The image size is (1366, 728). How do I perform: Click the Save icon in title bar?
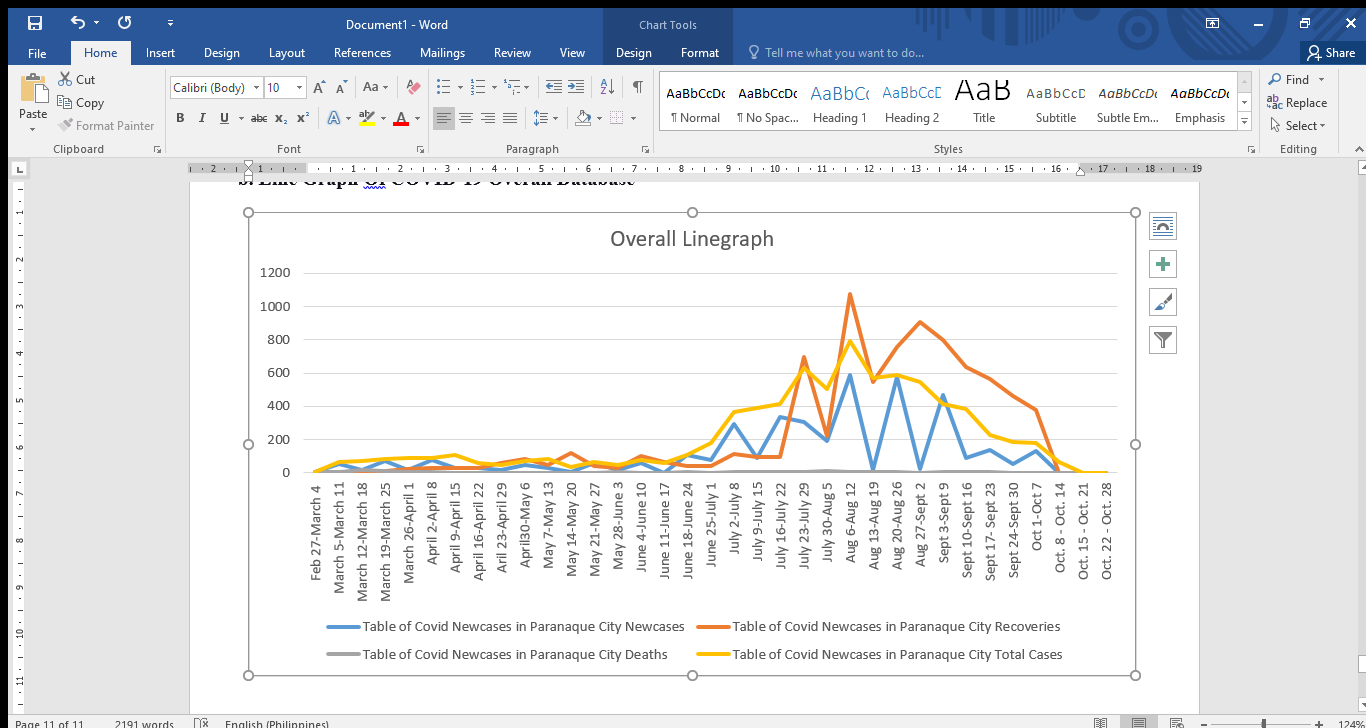point(35,23)
